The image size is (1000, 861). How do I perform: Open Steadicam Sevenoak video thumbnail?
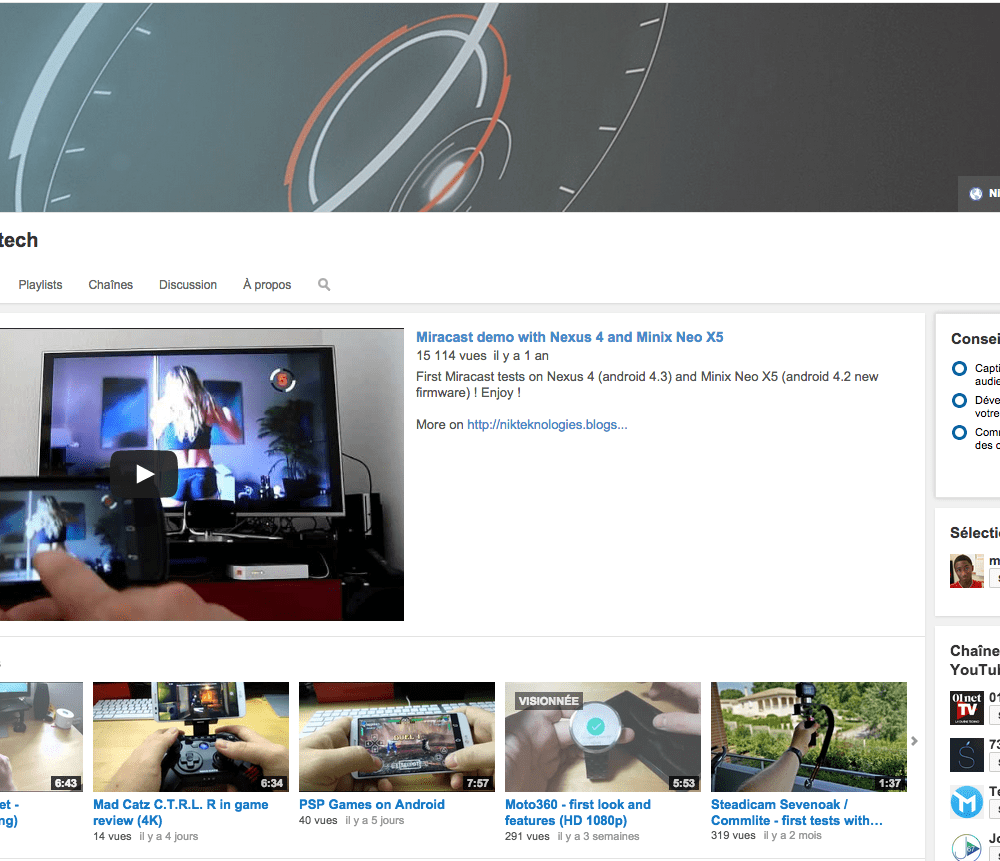click(x=809, y=737)
